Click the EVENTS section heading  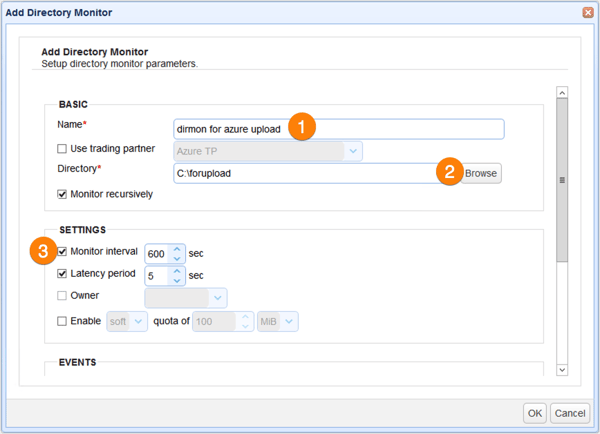pyautogui.click(x=77, y=362)
